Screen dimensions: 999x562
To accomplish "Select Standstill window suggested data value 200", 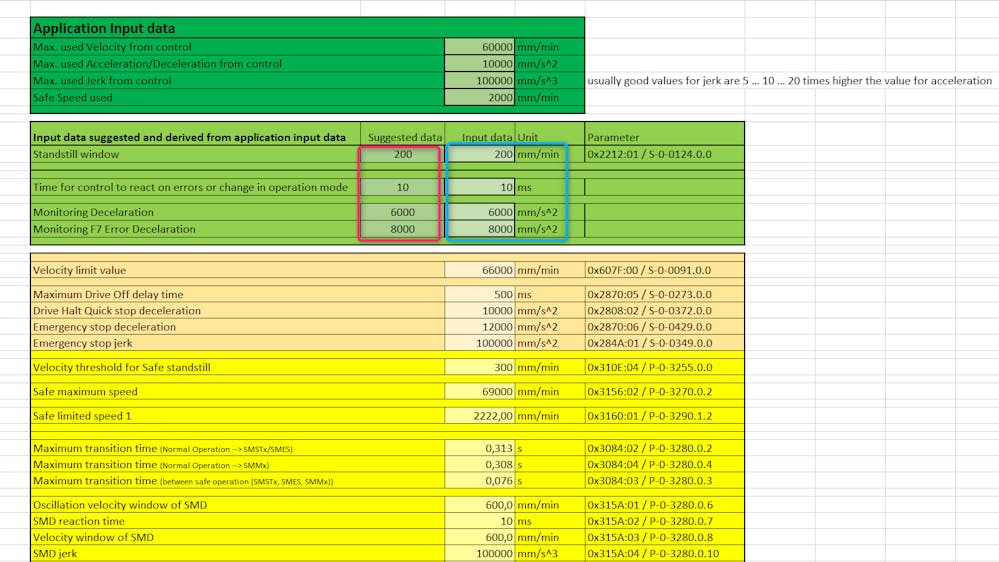I will [403, 154].
